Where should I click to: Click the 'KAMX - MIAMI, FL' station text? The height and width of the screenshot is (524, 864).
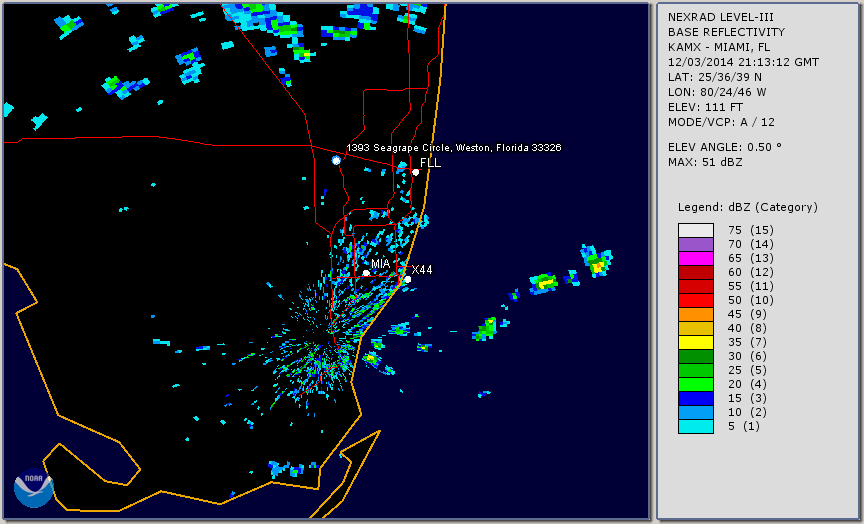click(719, 47)
